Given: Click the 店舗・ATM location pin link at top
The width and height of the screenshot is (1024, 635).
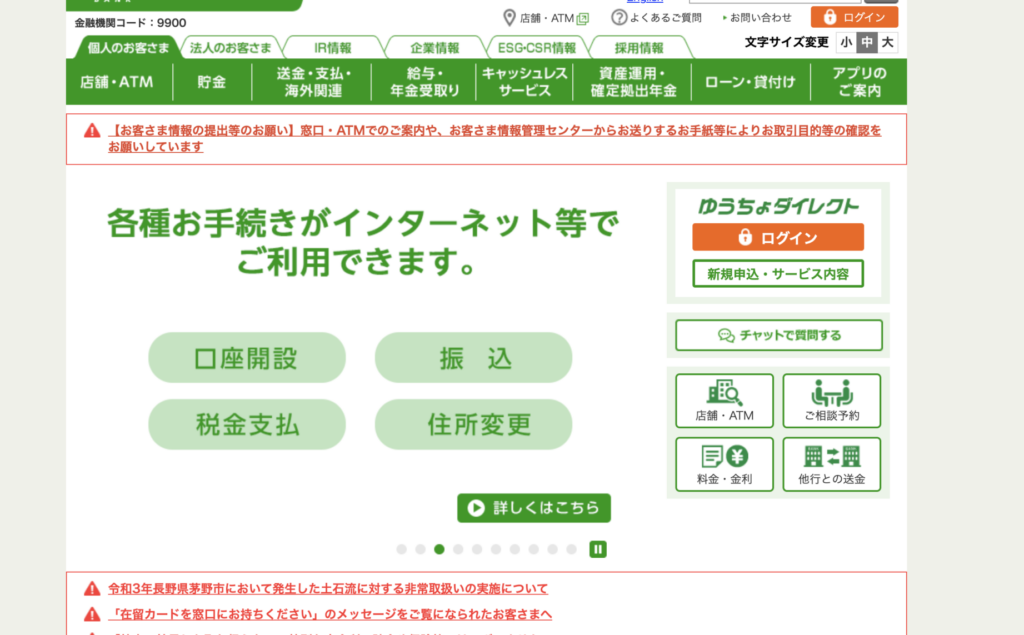Looking at the screenshot, I should click(x=545, y=18).
